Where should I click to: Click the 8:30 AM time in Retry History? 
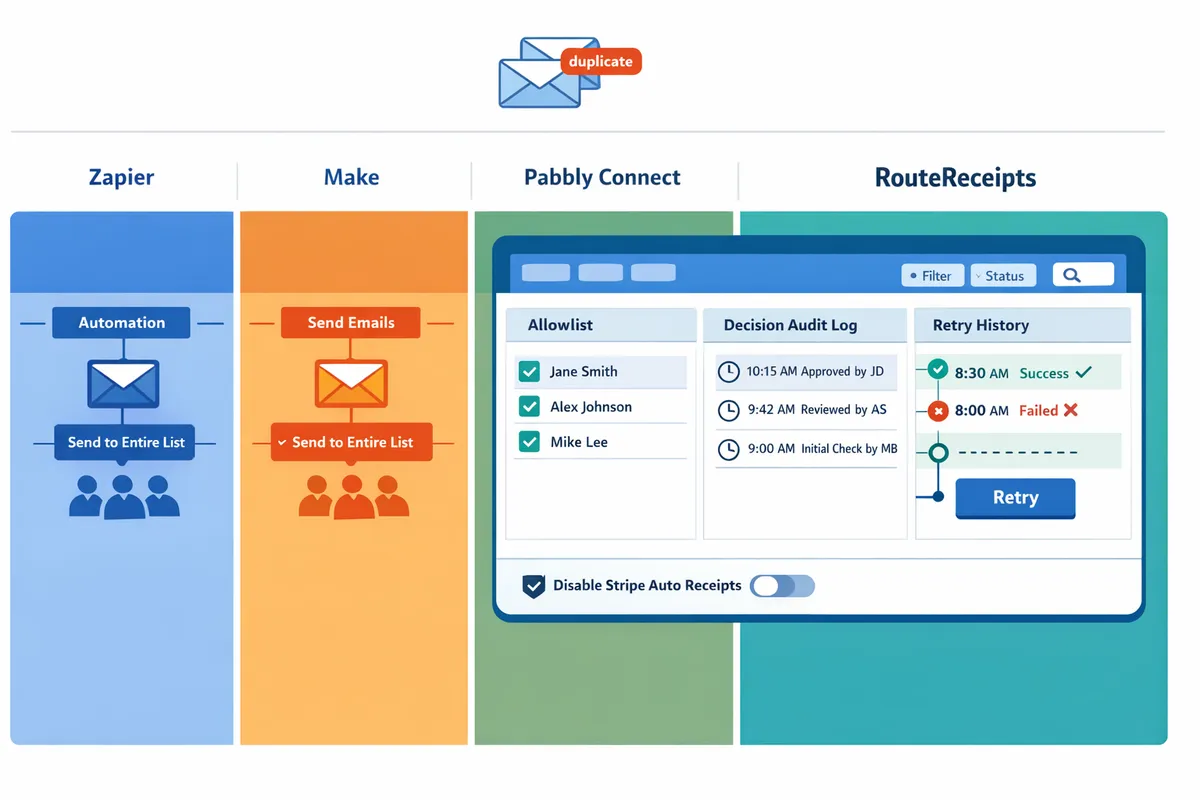coord(981,373)
